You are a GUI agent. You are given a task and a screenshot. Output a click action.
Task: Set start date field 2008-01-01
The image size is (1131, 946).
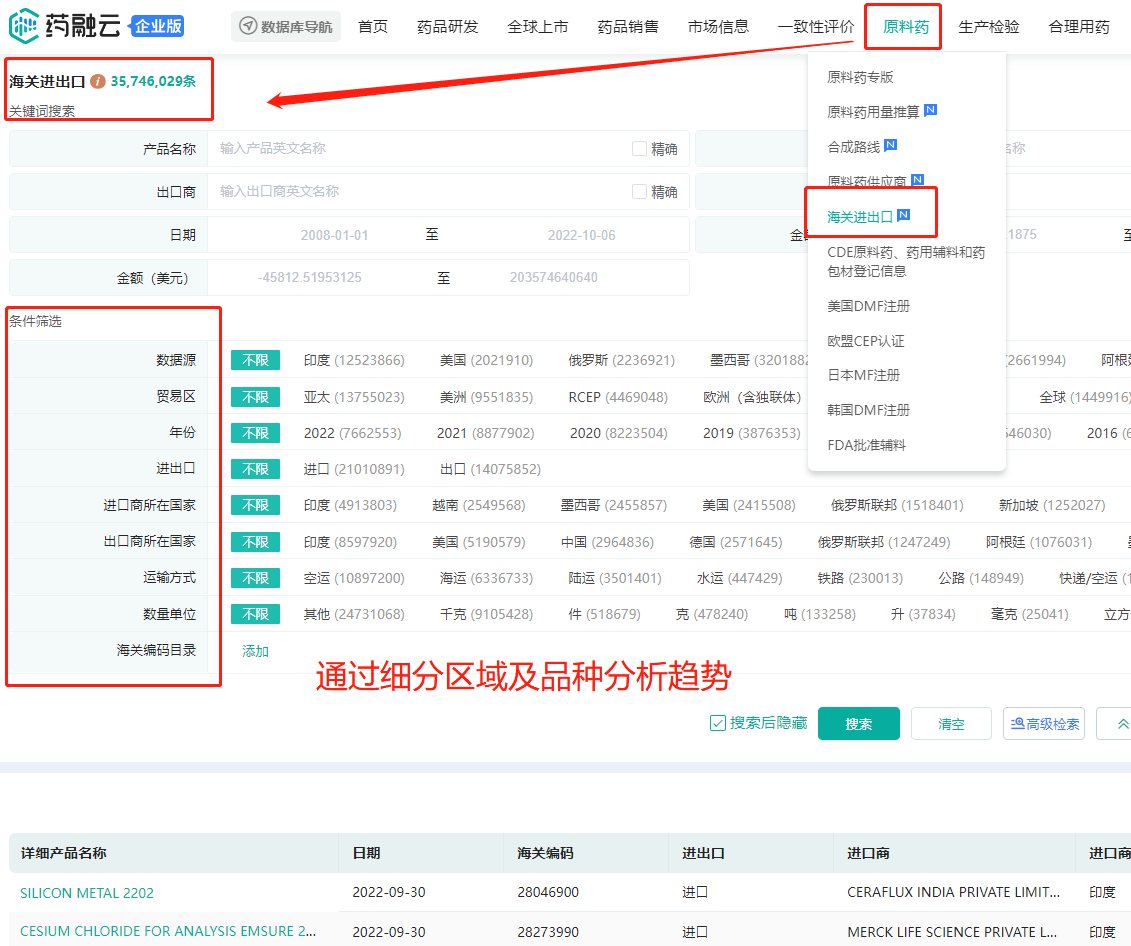coord(335,235)
